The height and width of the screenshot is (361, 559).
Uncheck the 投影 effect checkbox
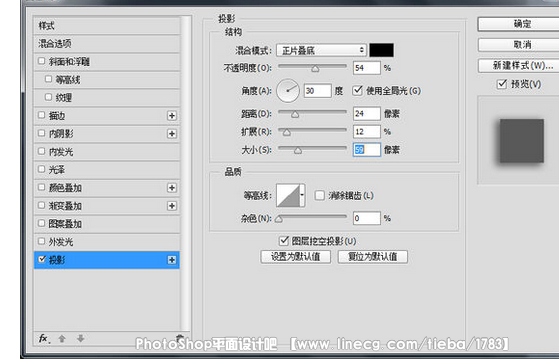[42, 259]
